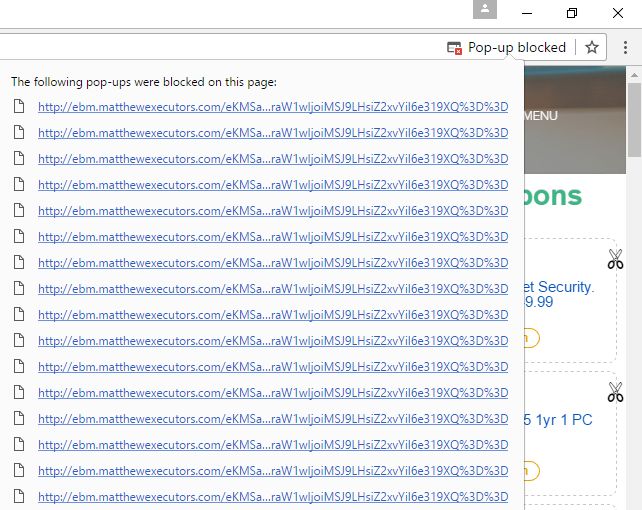642x510 pixels.
Task: Open the Chrome profile avatar button
Action: tap(485, 9)
